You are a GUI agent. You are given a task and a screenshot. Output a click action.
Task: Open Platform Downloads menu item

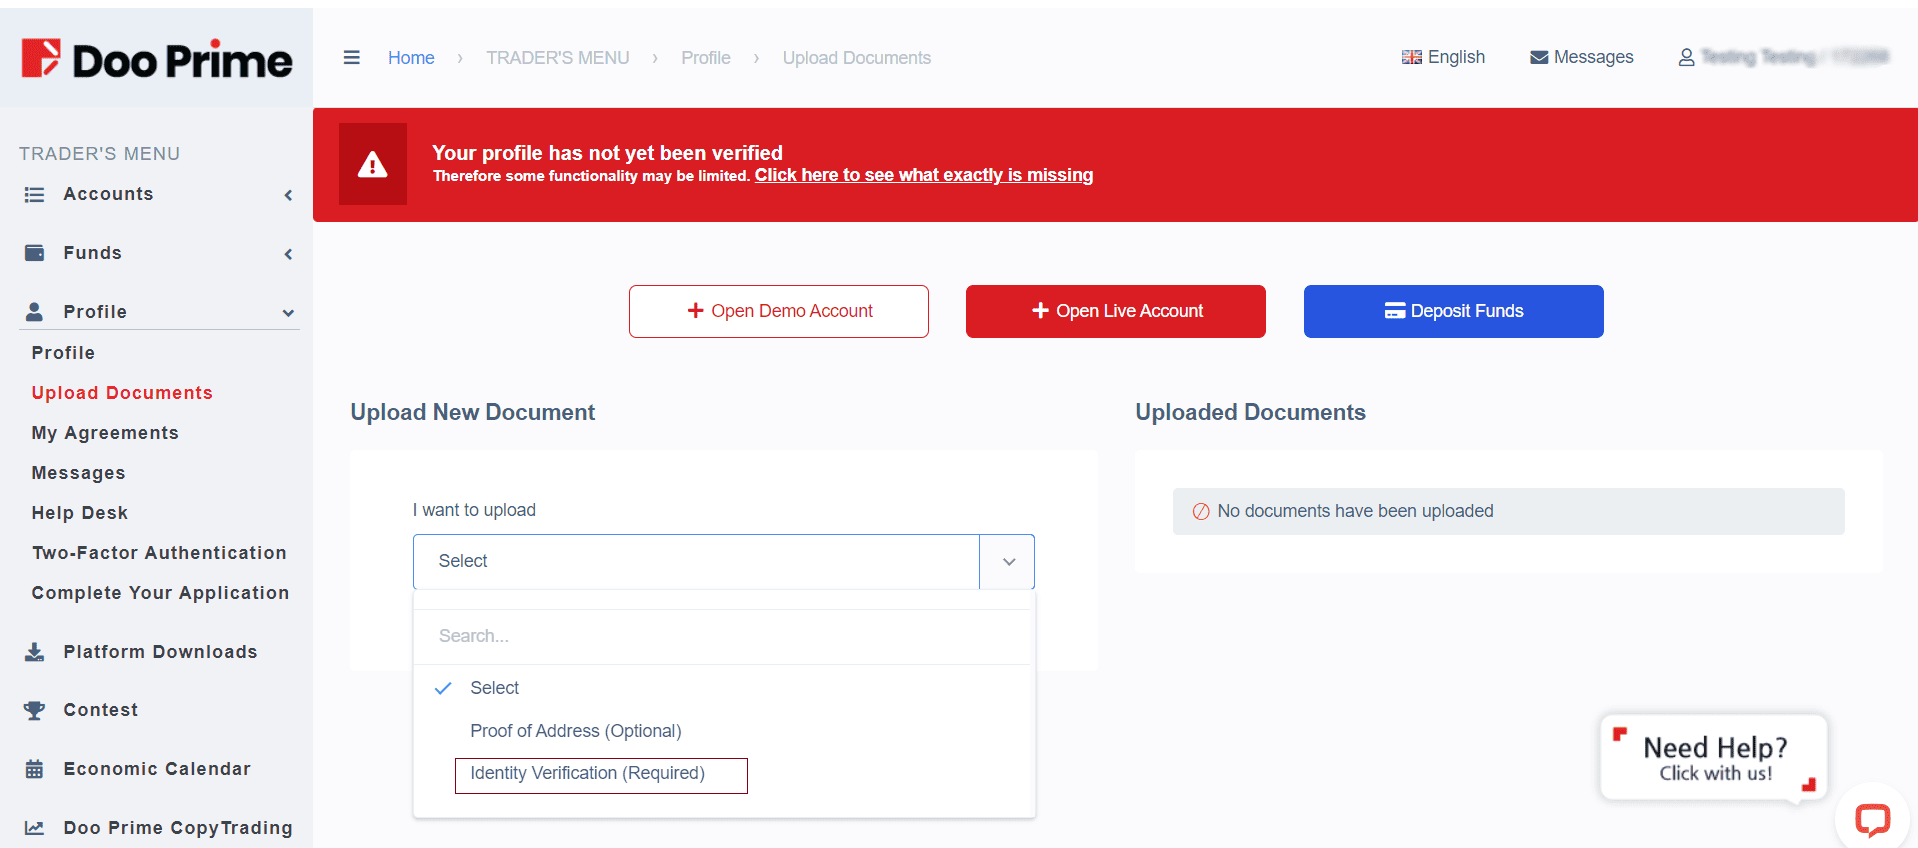160,652
